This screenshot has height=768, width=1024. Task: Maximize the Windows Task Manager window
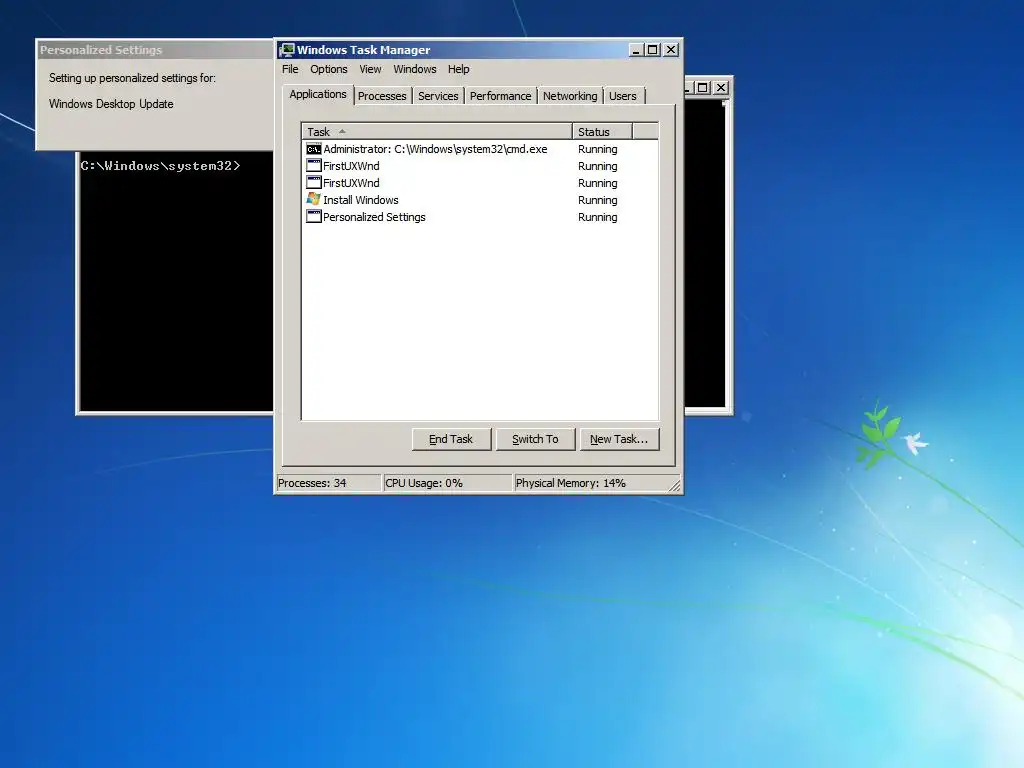click(x=652, y=50)
